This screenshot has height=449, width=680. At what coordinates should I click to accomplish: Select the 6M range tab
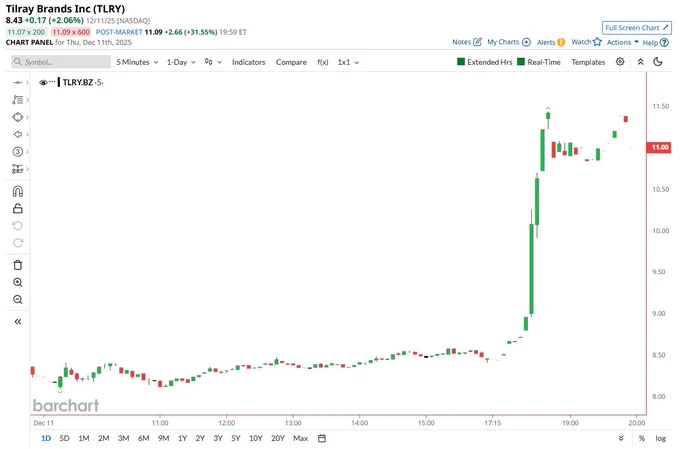click(x=143, y=438)
